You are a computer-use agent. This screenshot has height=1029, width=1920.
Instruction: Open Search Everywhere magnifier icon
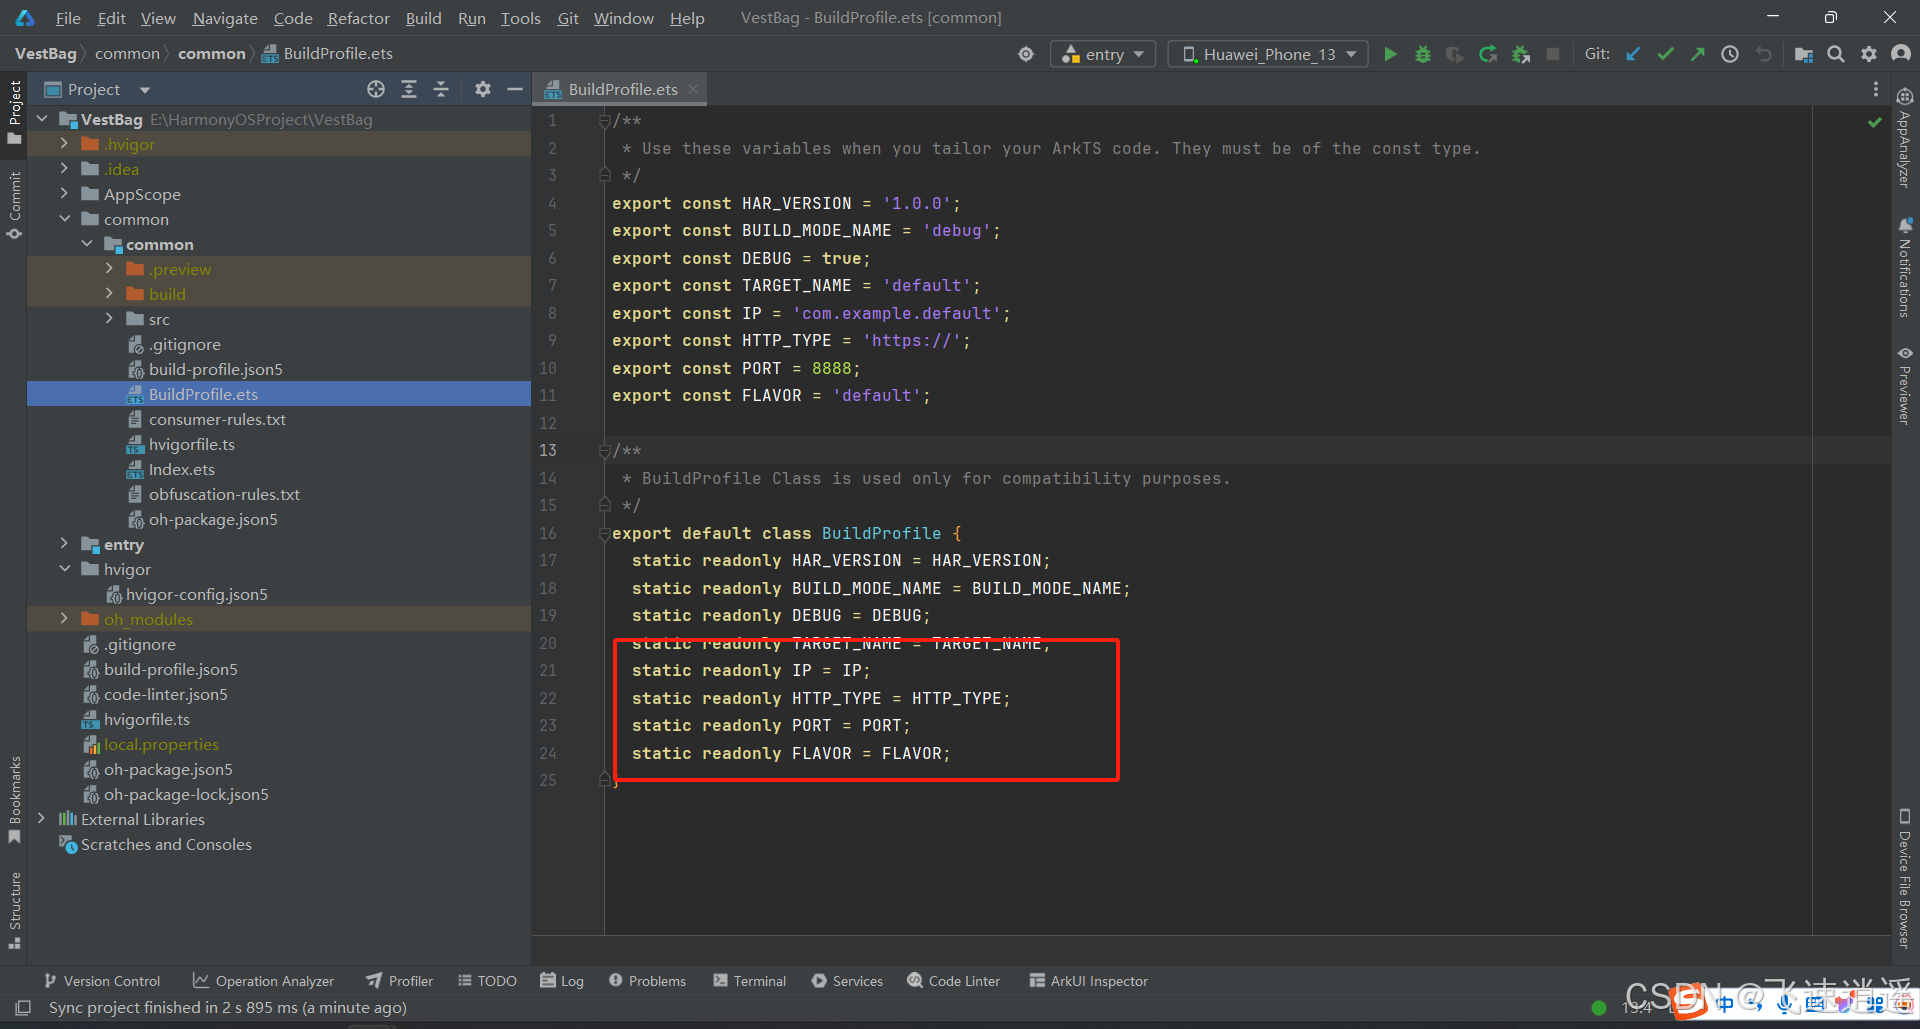(1836, 54)
